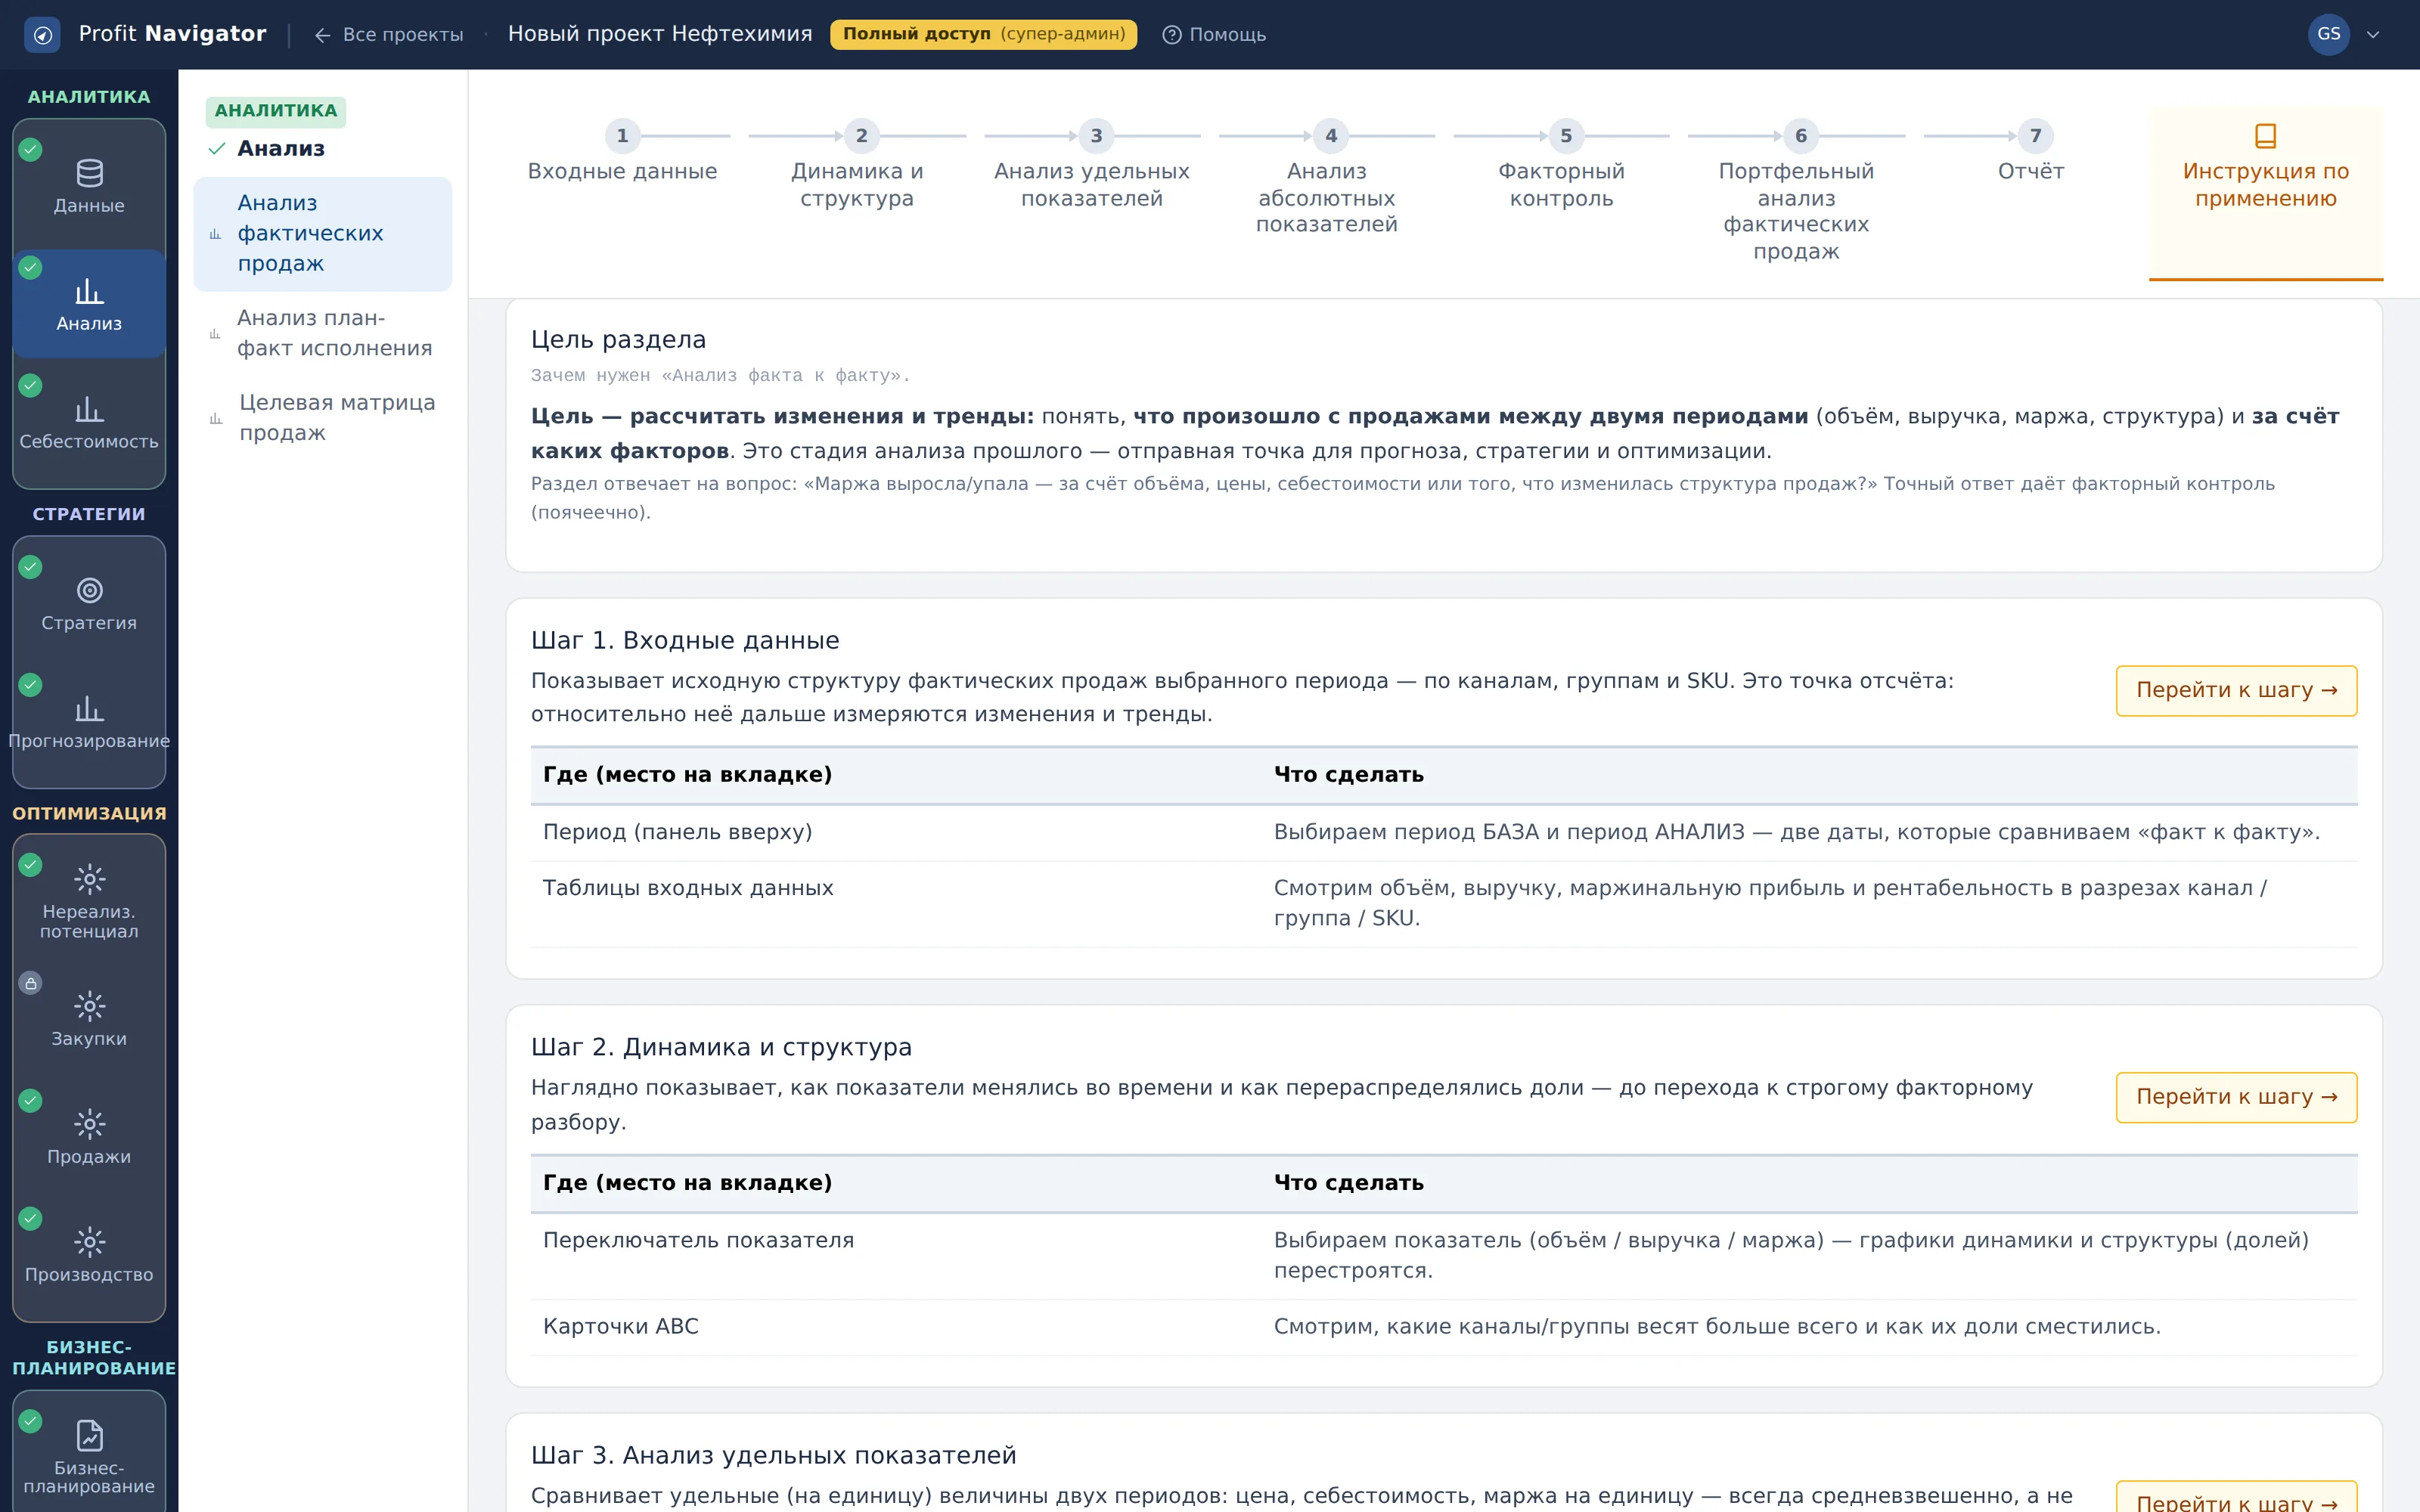Open the Производство gear icon
The height and width of the screenshot is (1512, 2420).
tap(89, 1242)
